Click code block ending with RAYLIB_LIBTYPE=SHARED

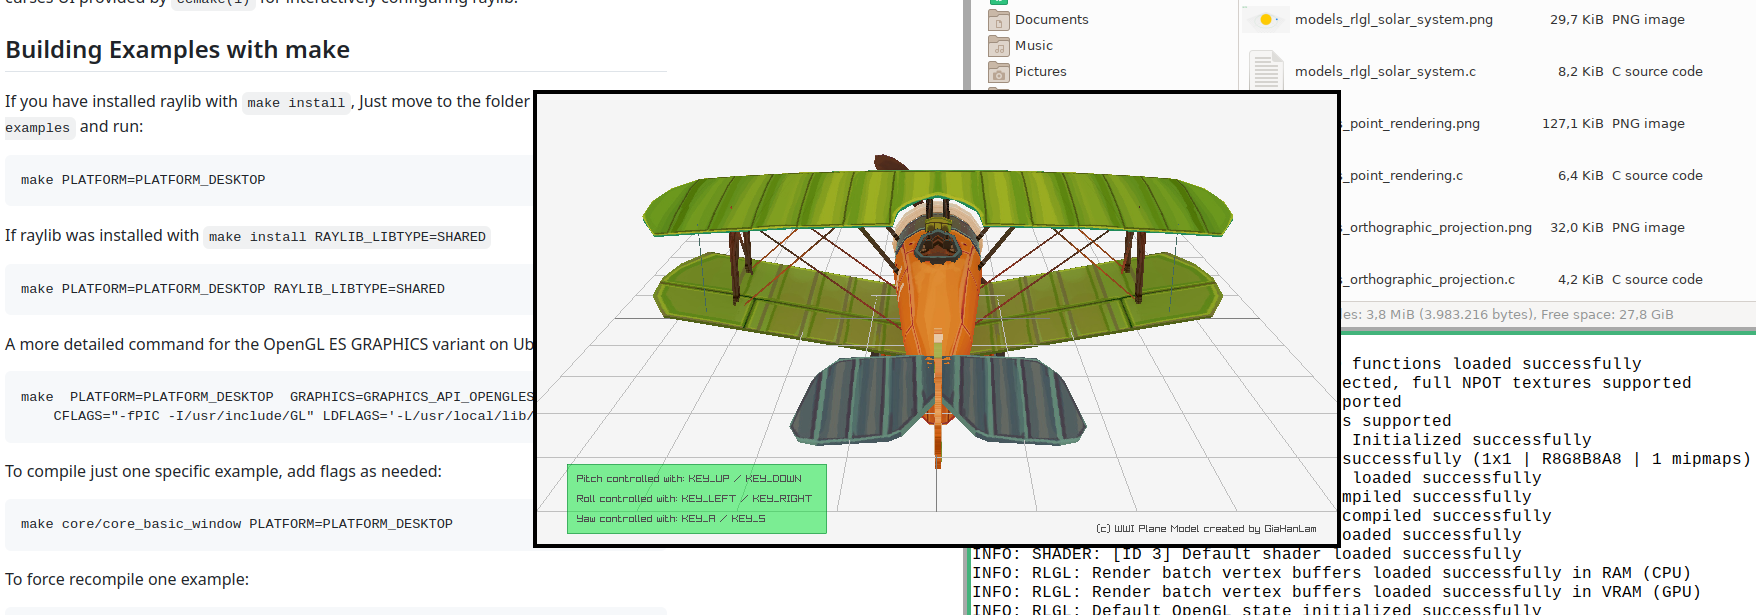coord(269,289)
